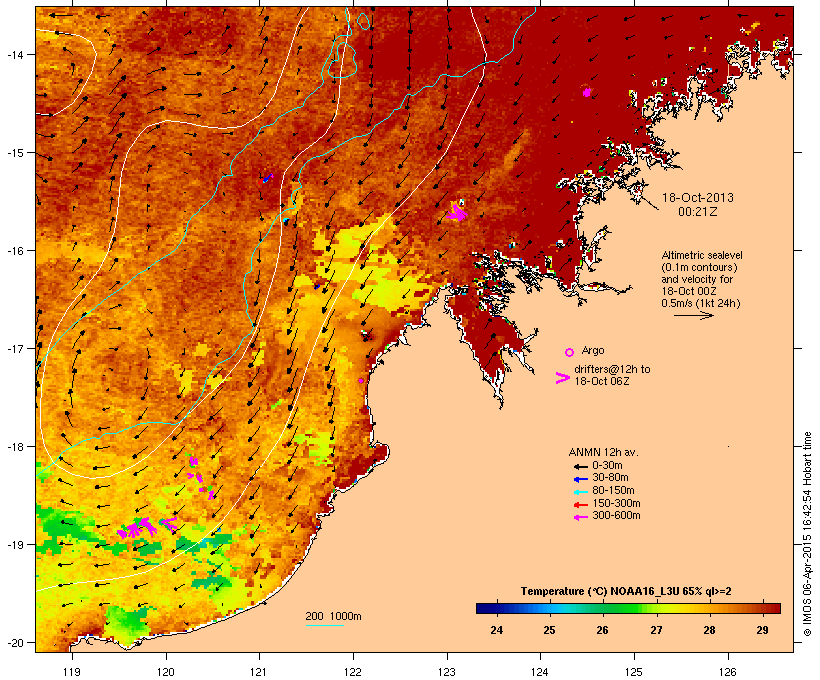Image resolution: width=820 pixels, height=680 pixels.
Task: Click the dark blue 24°C end of colorbar
Action: pos(486,608)
